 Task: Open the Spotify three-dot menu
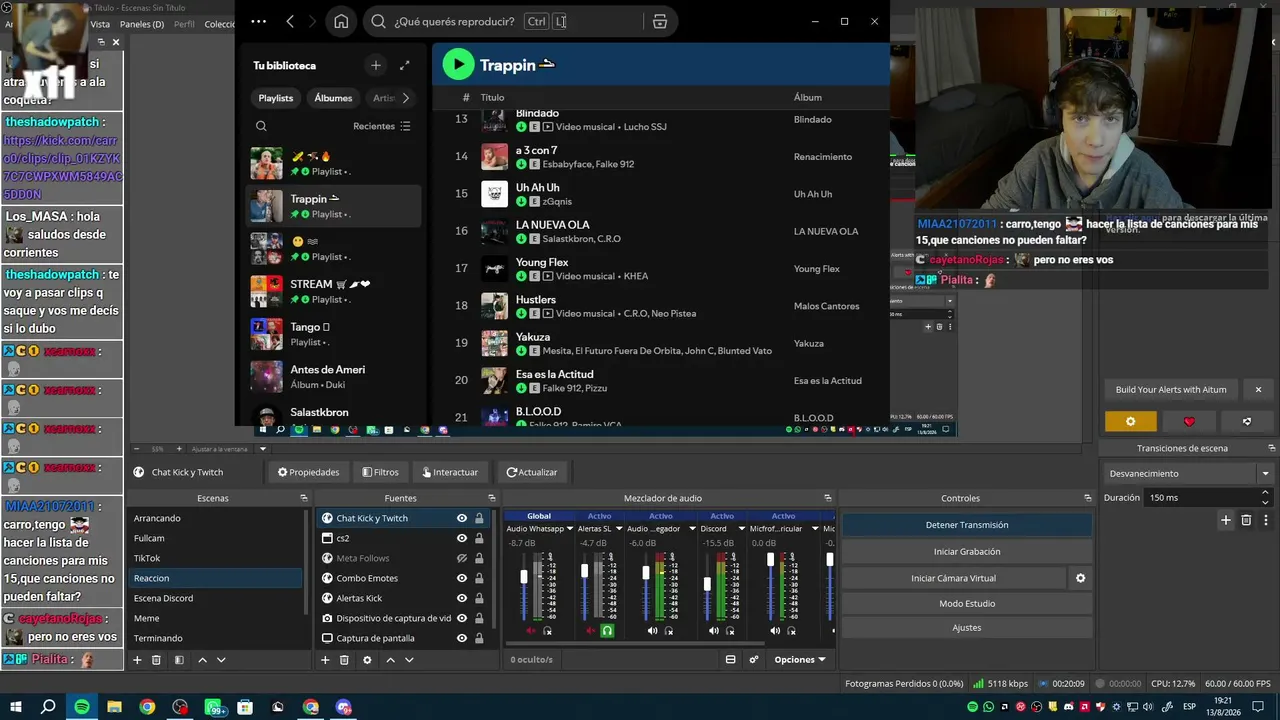pyautogui.click(x=259, y=21)
